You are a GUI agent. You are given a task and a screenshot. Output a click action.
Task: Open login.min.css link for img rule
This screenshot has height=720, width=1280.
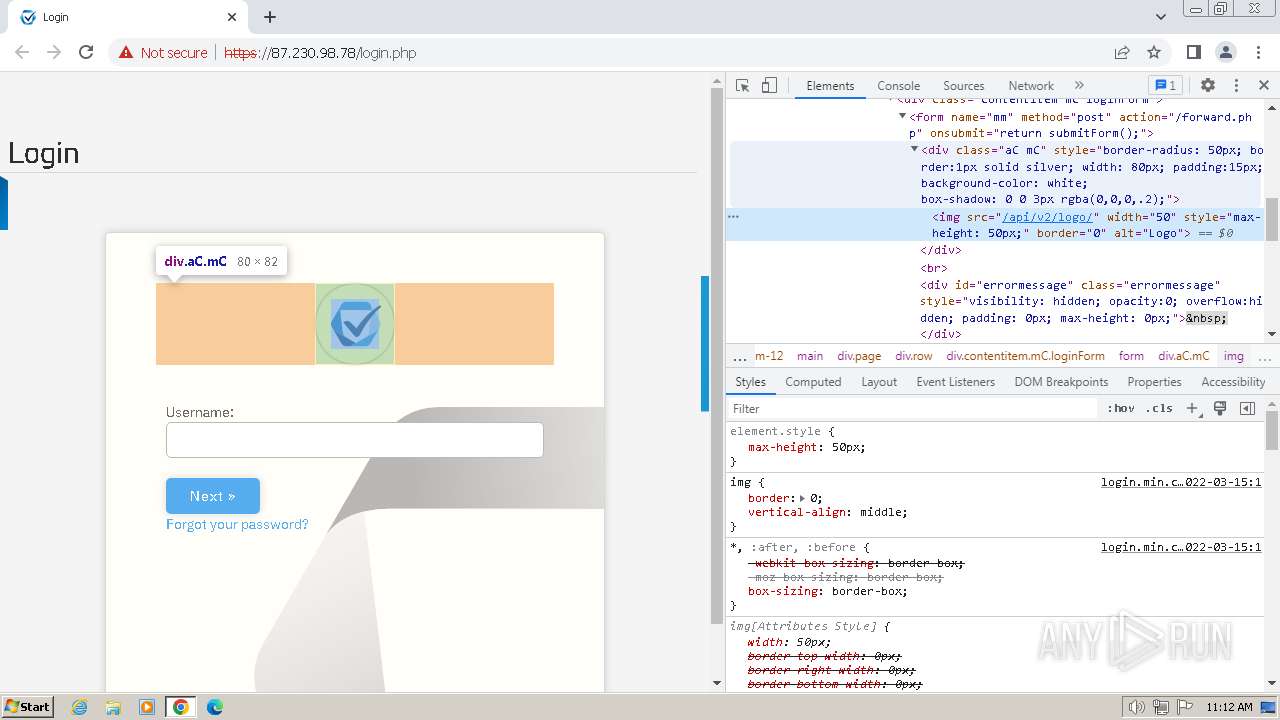click(1181, 482)
